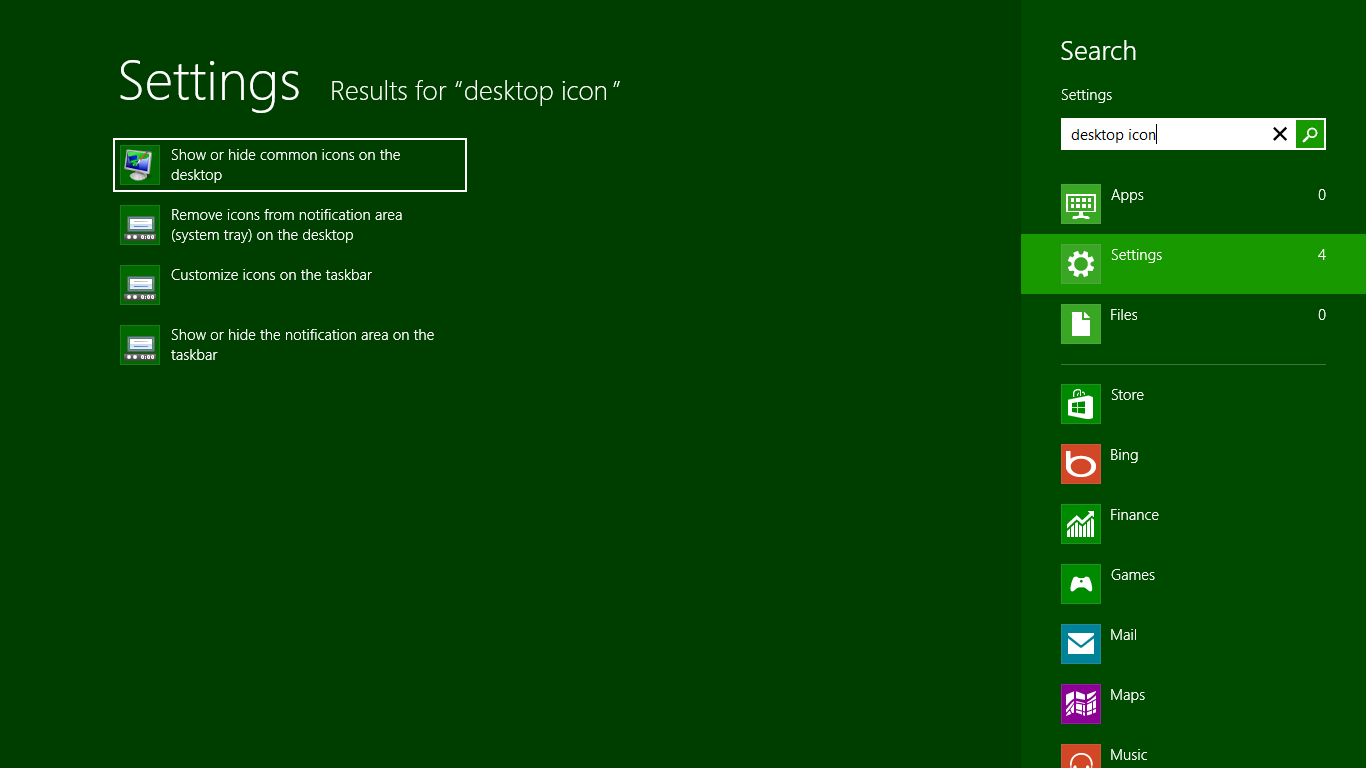Select the Mail app icon

(x=1080, y=644)
